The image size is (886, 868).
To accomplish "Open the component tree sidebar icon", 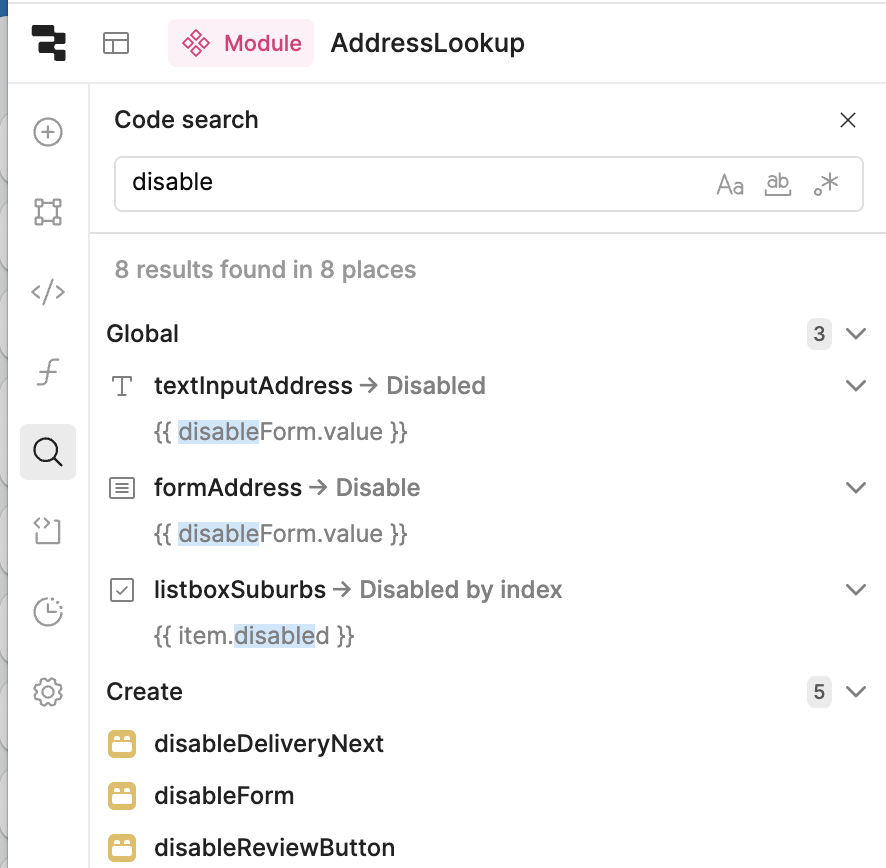I will click(x=48, y=211).
